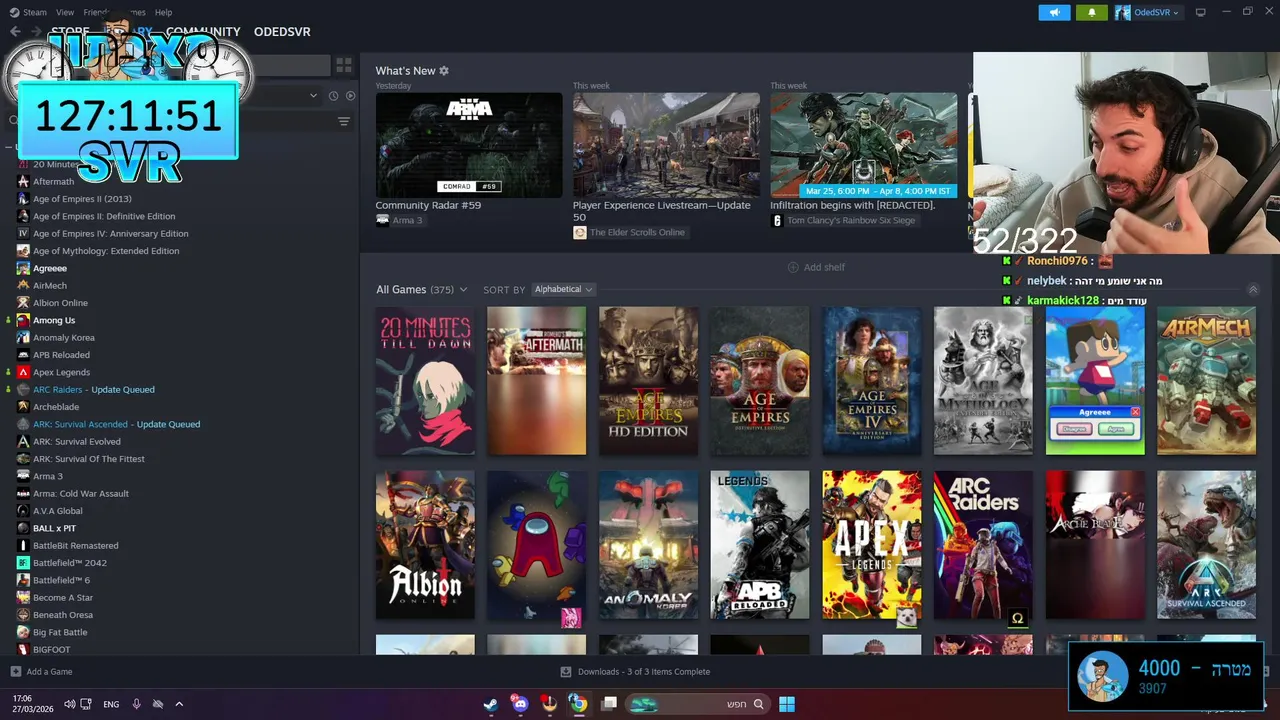Screen dimensions: 1280x720
Task: Select ARC Raiders - Update Queued entry
Action: coord(94,390)
